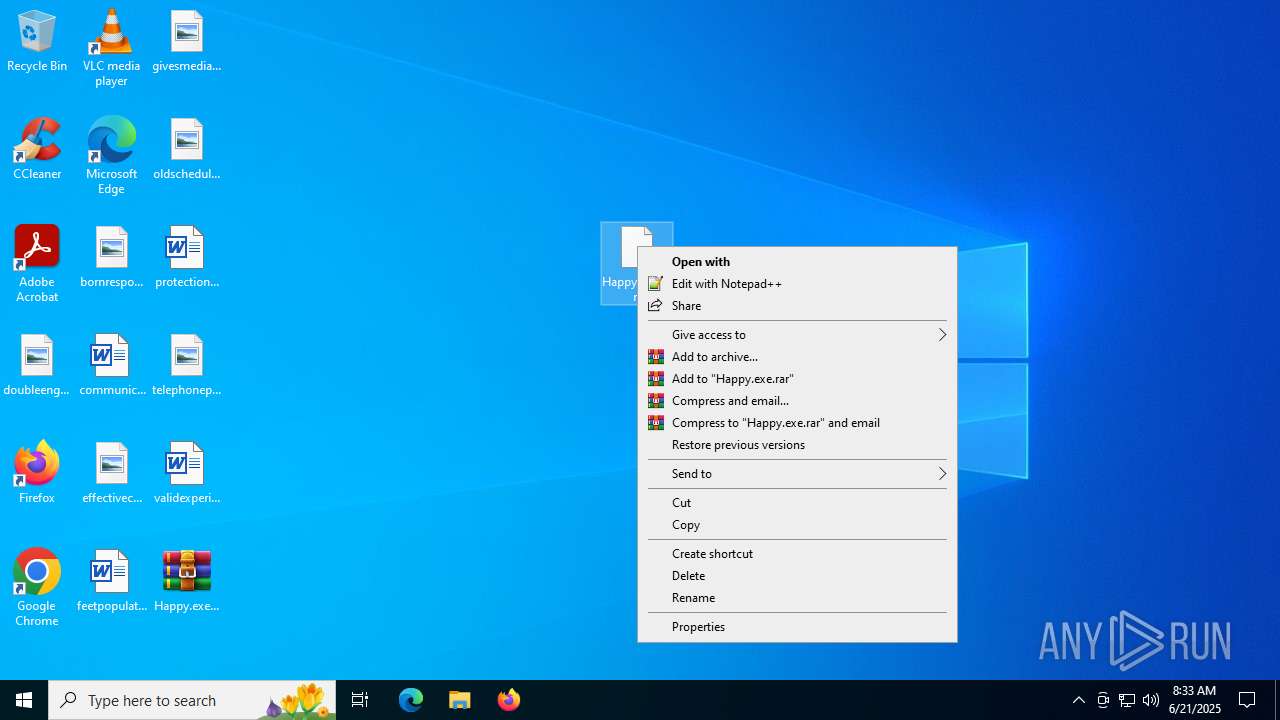The height and width of the screenshot is (720, 1280).
Task: Launch Adobe Acrobat shortcut
Action: [37, 264]
